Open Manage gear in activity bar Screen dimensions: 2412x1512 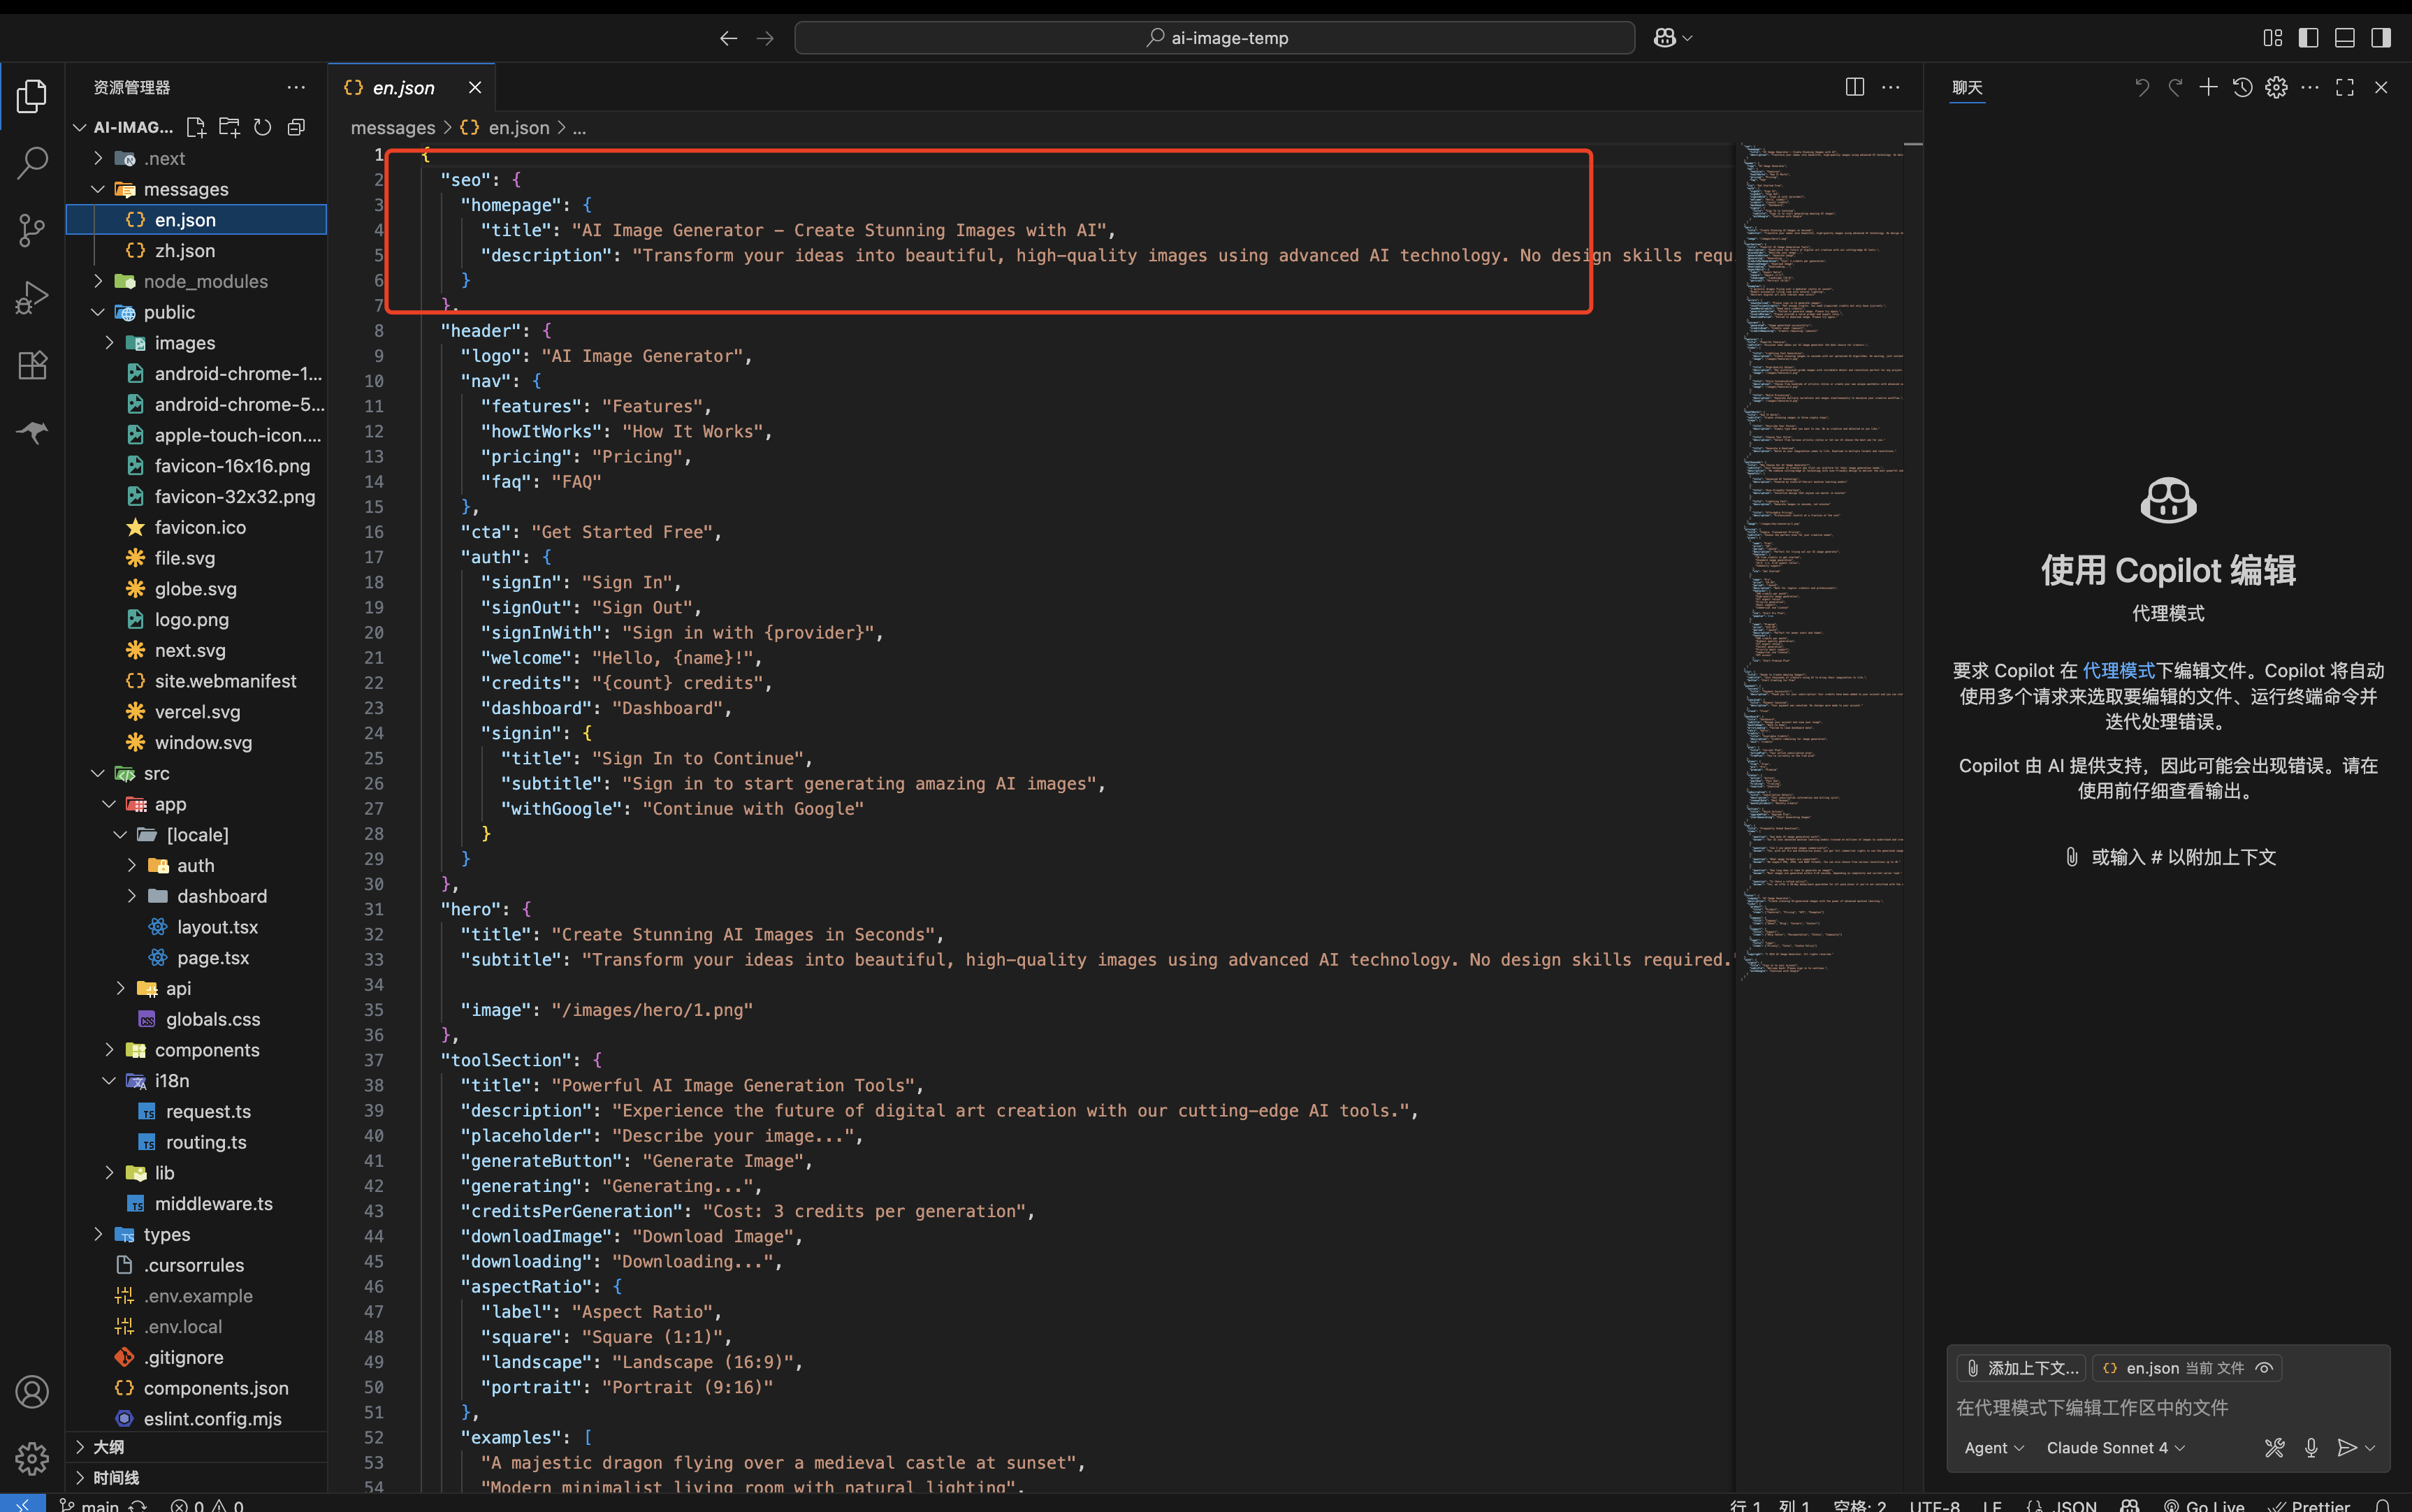32,1458
